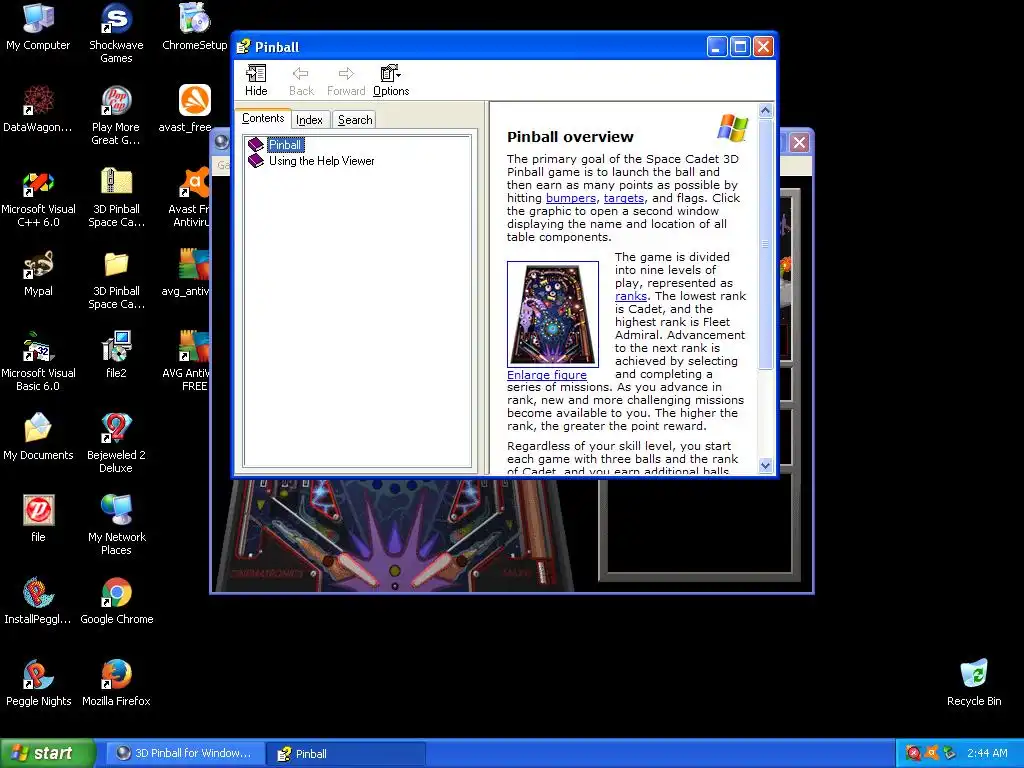Maximize the Pinball help window

740,47
